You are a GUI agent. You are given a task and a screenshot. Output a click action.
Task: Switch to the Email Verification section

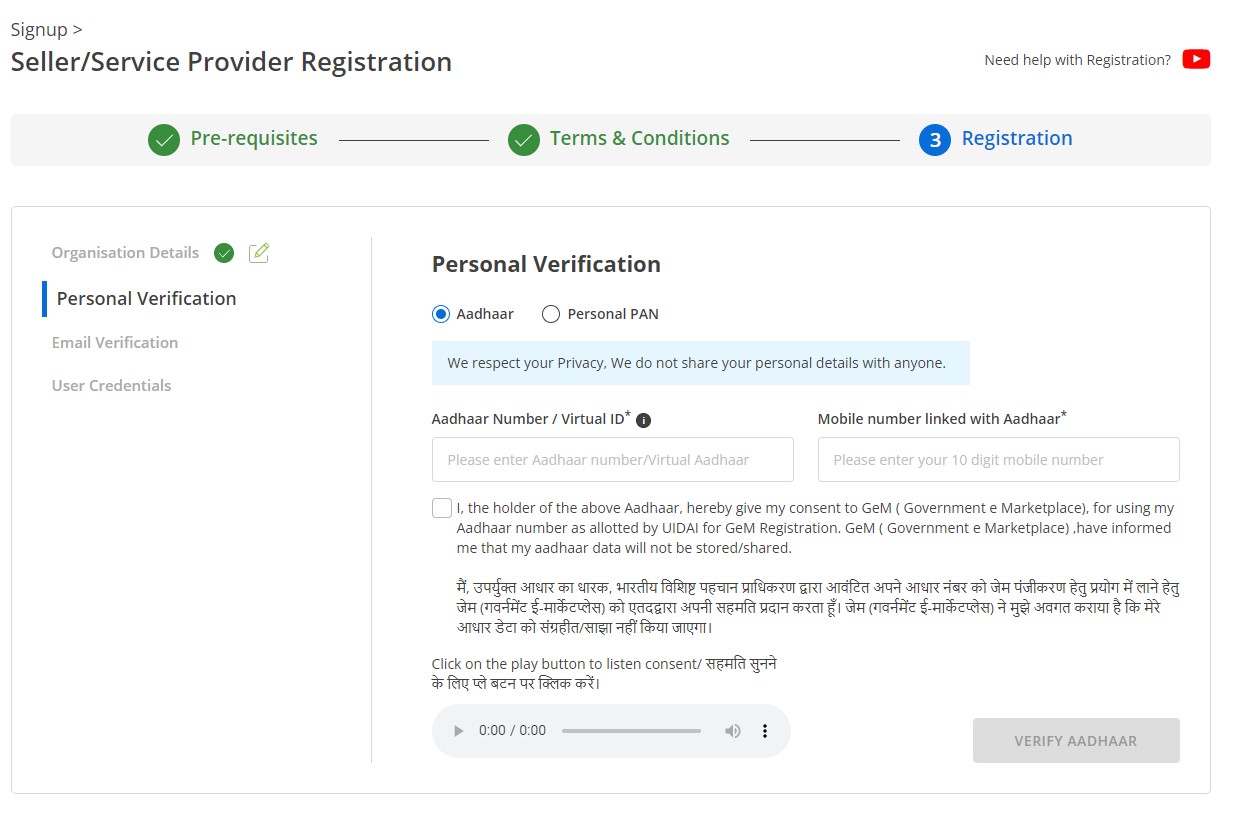(114, 342)
